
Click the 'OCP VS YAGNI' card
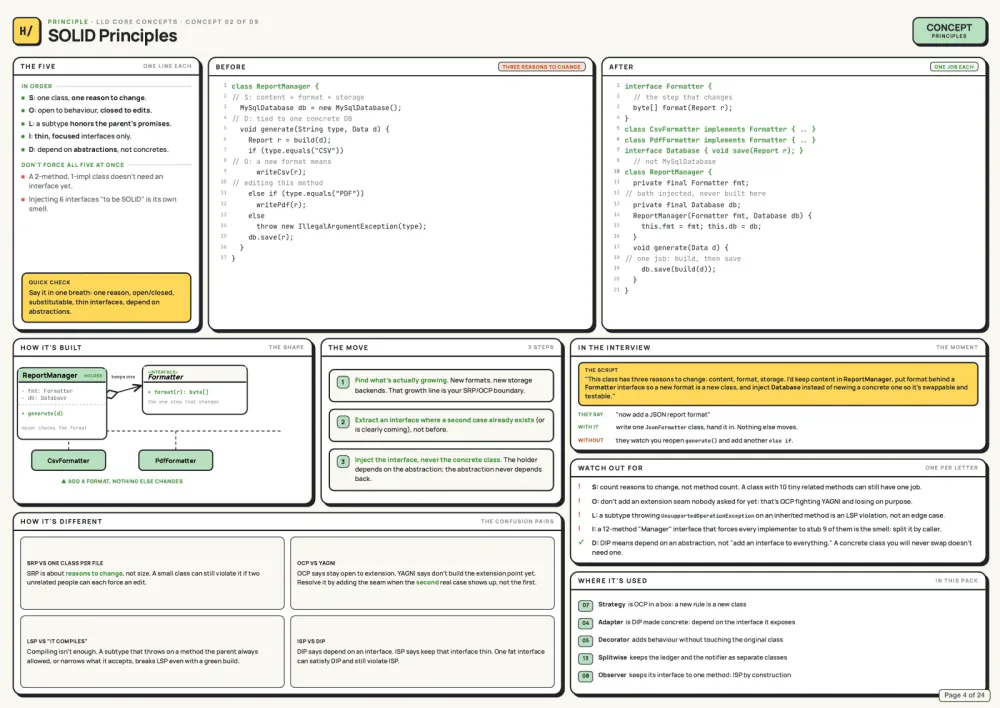[x=422, y=573]
